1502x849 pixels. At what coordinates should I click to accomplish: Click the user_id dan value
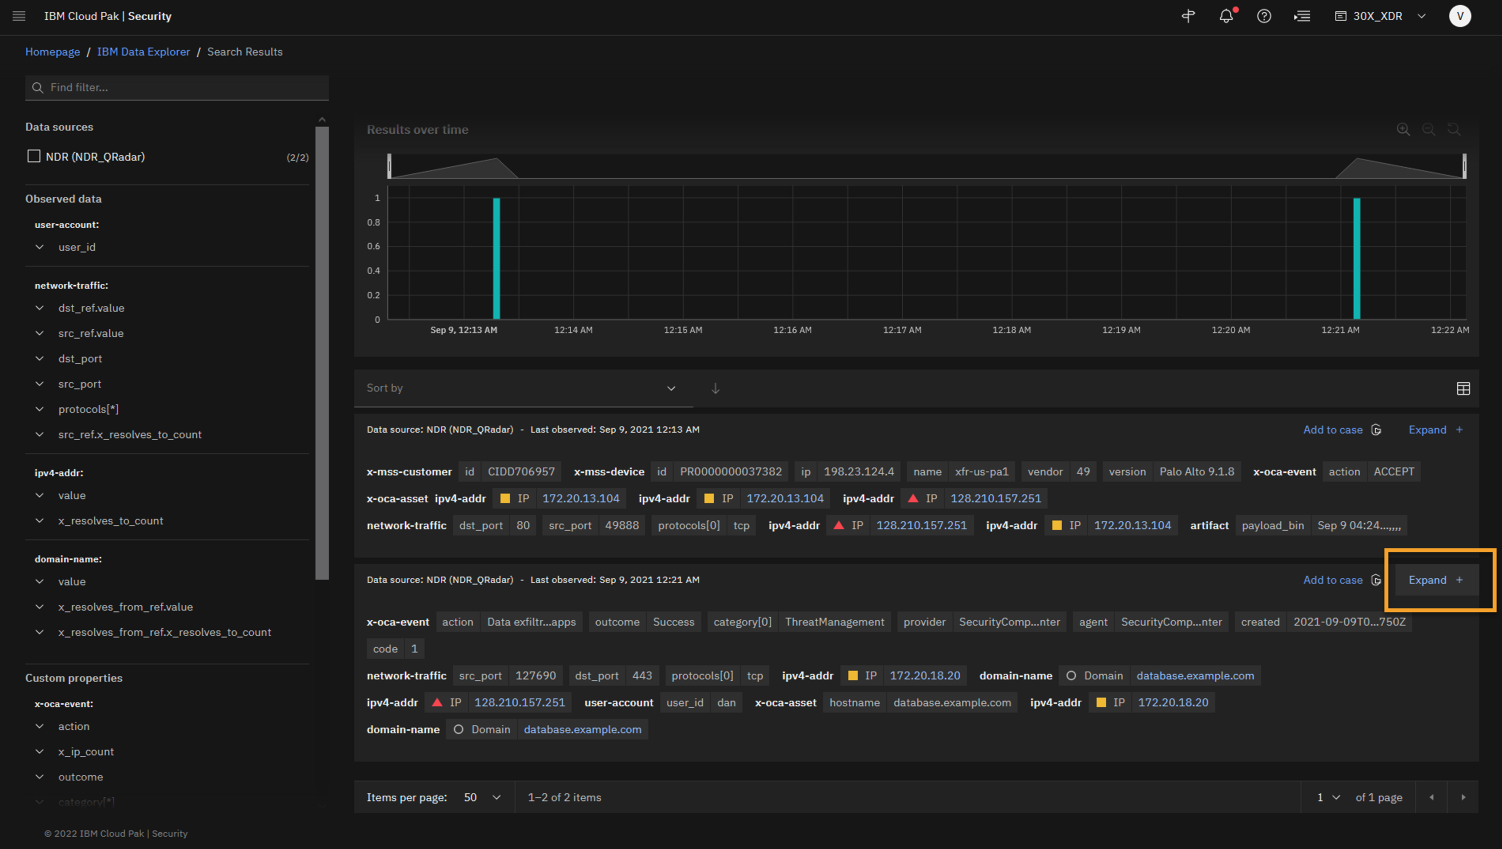point(726,703)
